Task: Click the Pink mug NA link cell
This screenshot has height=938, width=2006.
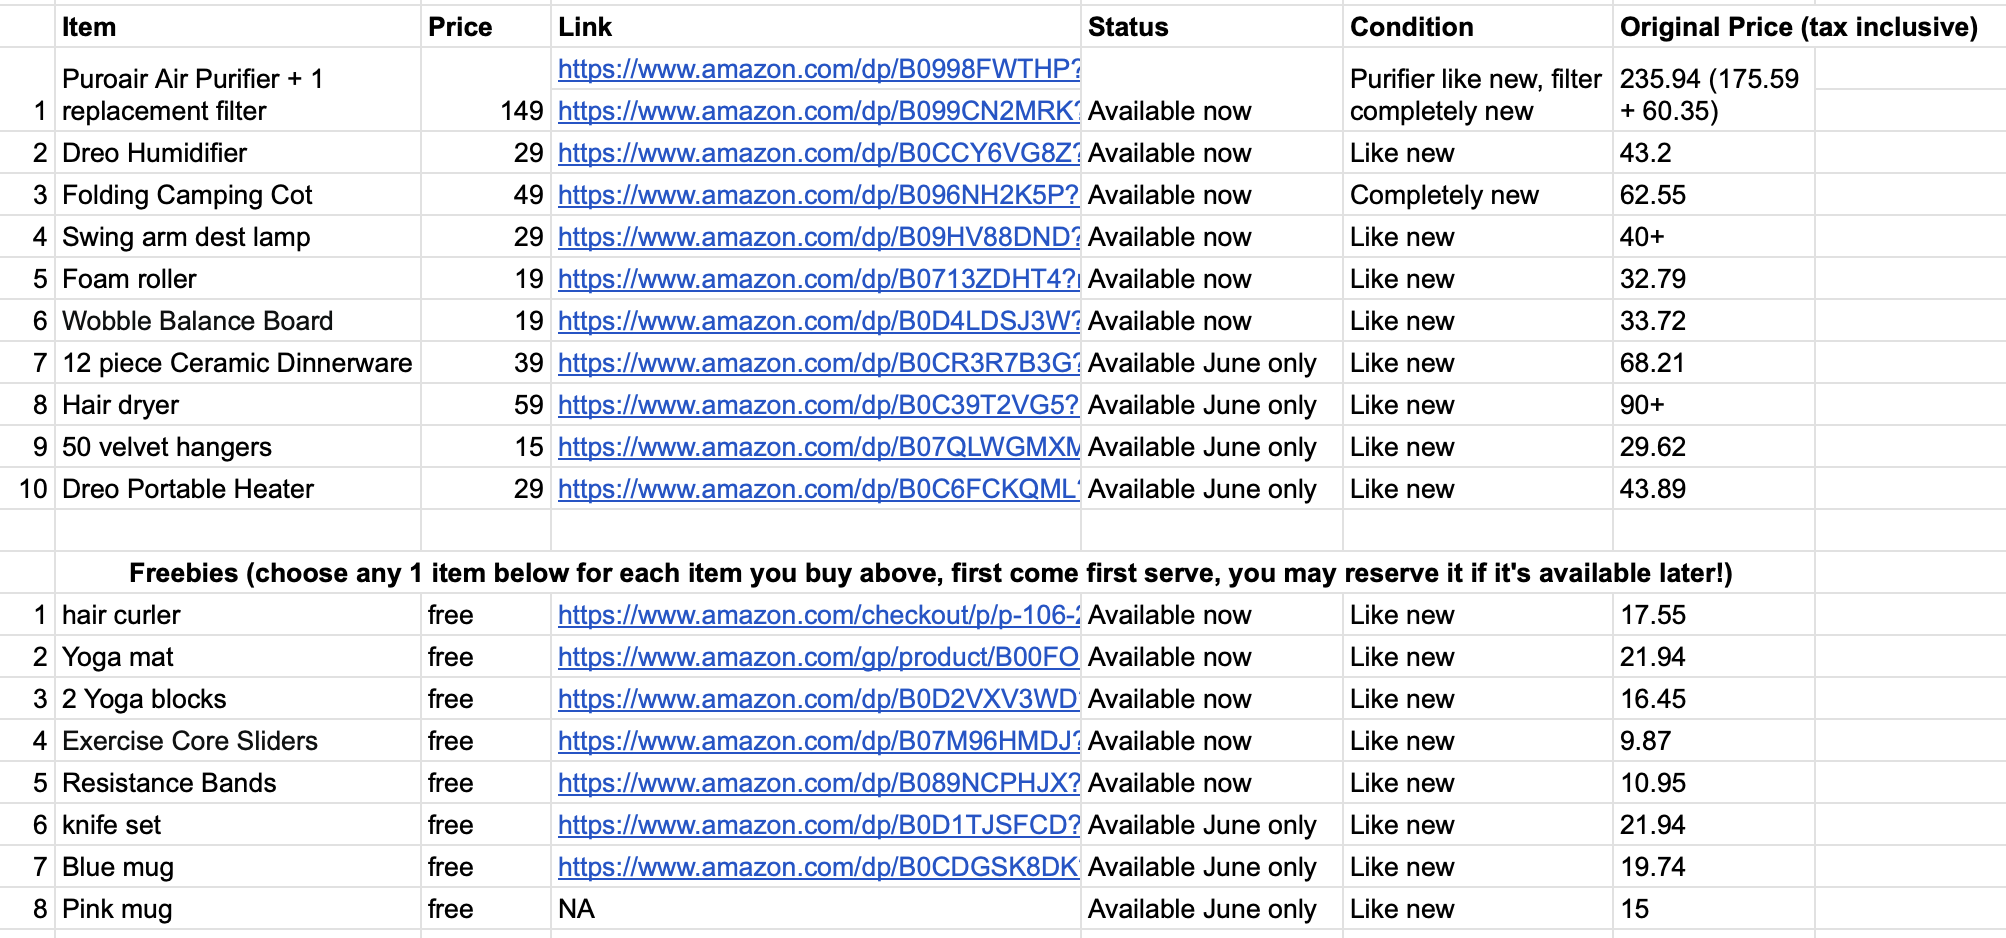Action: 815,909
